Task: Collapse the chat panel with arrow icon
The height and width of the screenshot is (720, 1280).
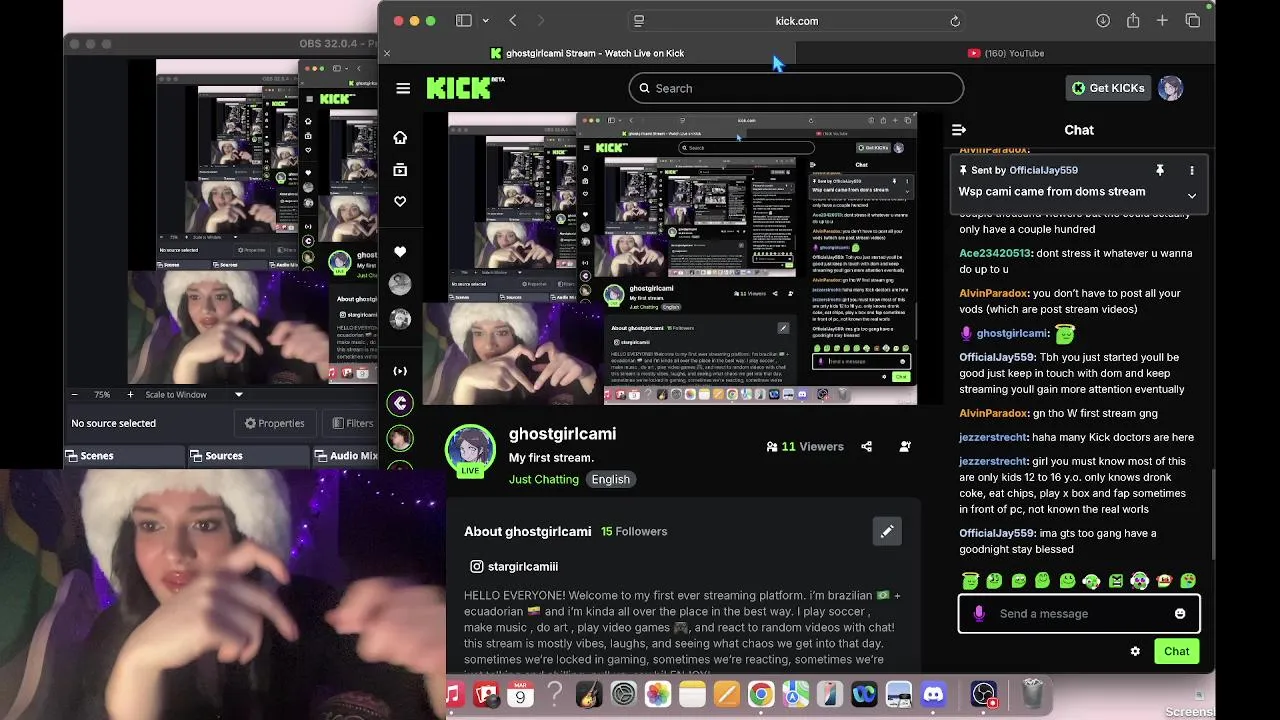Action: pyautogui.click(x=959, y=130)
